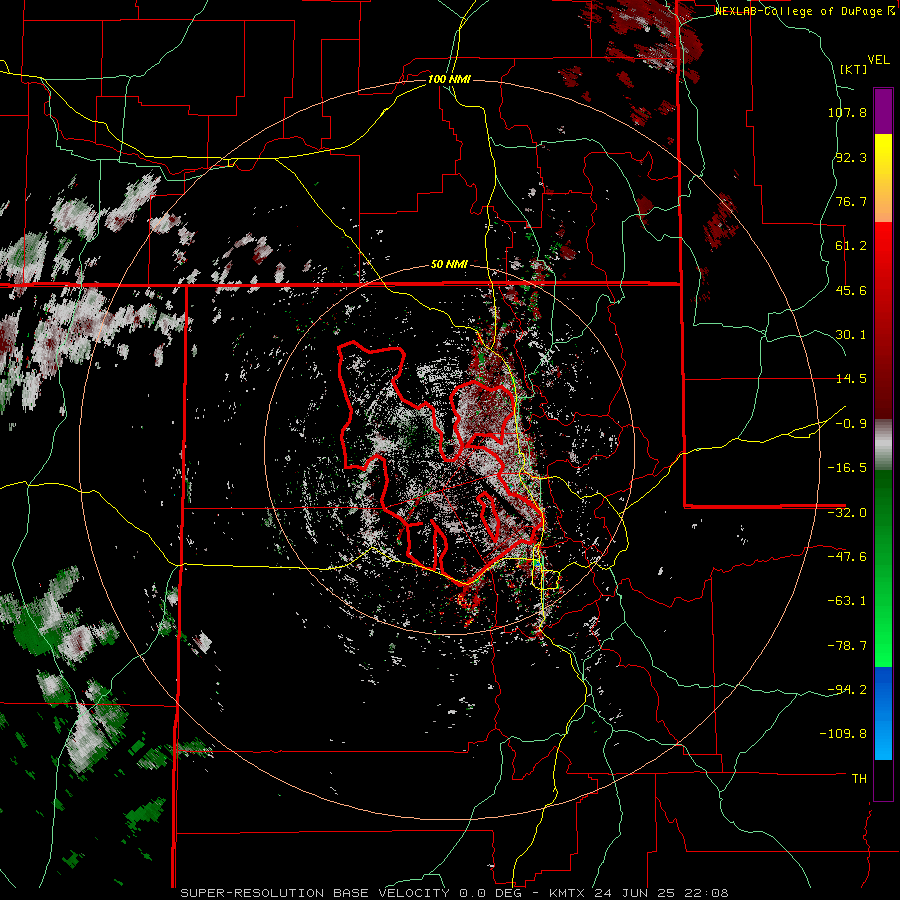Click the purple segment of velocity color bar
The width and height of the screenshot is (900, 900).
(x=883, y=111)
